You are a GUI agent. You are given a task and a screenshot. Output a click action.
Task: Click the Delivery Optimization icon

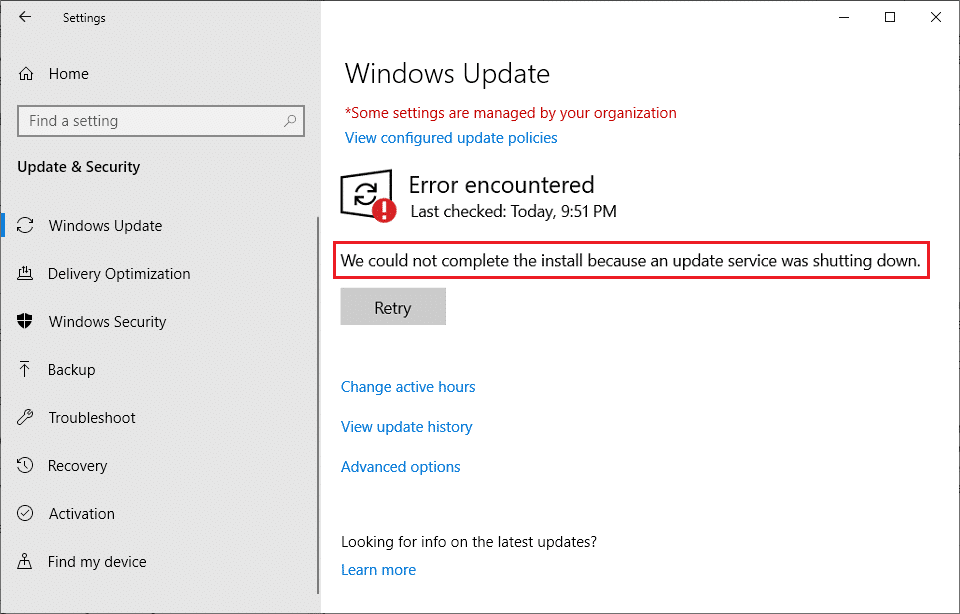27,274
